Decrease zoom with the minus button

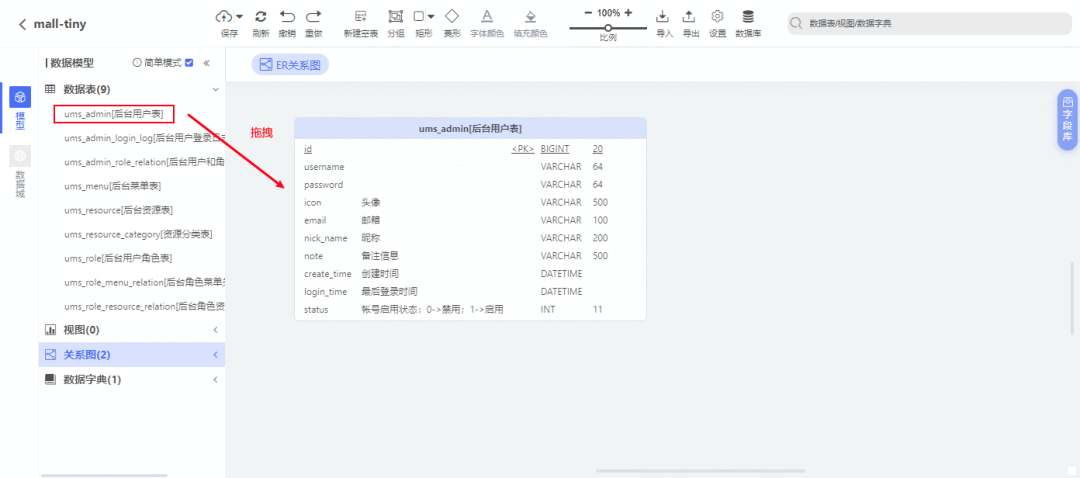pos(588,12)
